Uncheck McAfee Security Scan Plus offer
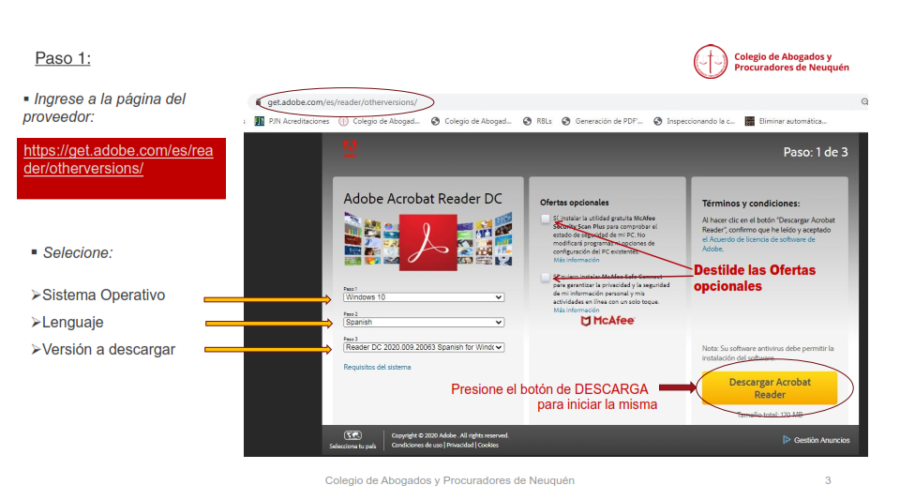This screenshot has height=500, width=900. [545, 219]
